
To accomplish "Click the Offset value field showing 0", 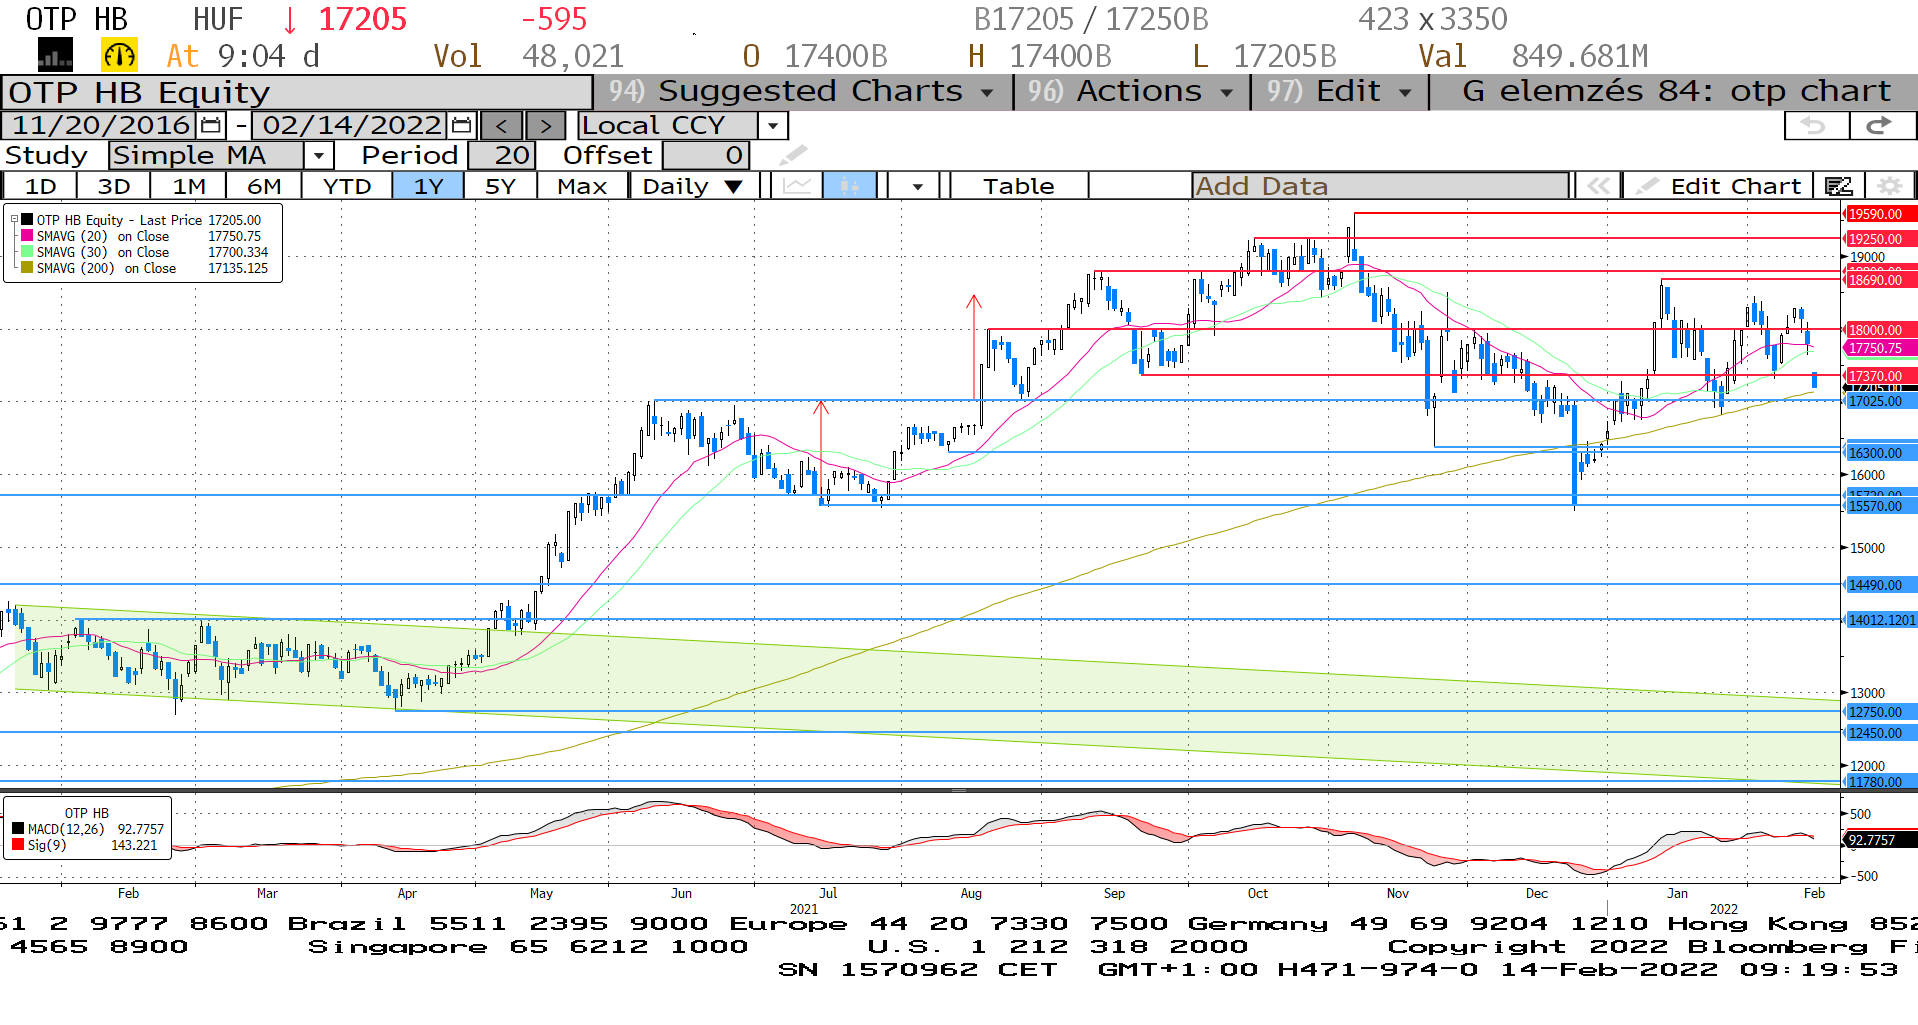I will (706, 156).
